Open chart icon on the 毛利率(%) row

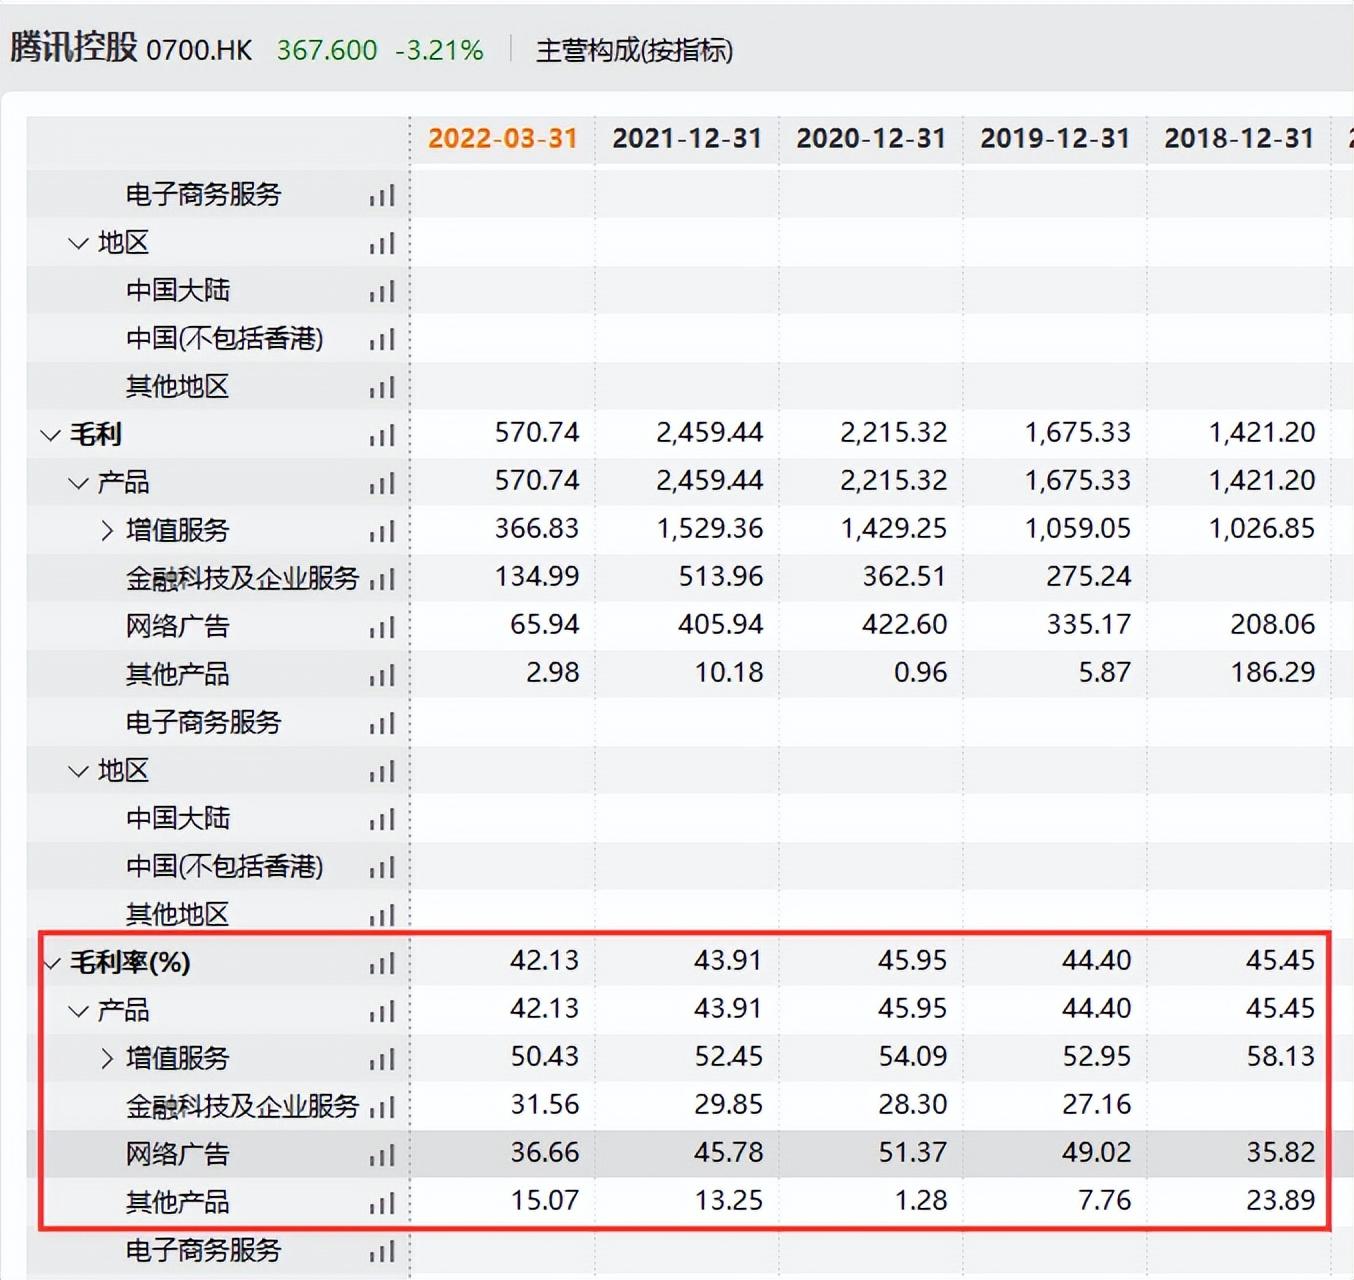click(382, 963)
